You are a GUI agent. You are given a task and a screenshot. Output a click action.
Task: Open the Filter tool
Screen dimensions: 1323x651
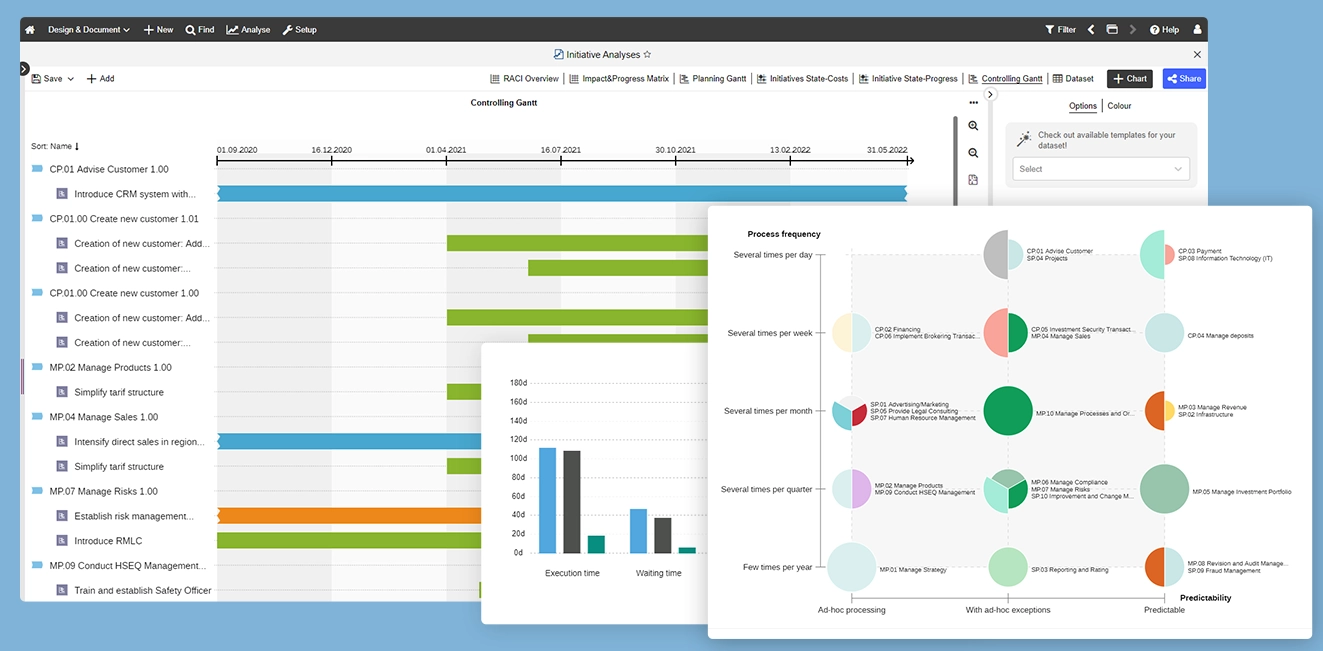click(1060, 30)
